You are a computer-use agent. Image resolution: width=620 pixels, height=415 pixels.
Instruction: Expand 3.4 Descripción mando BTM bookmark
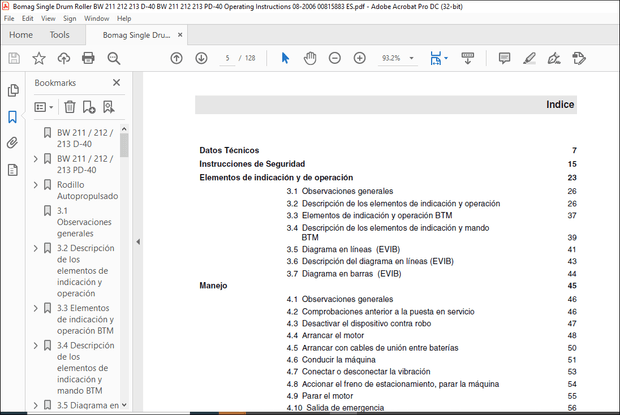click(36, 345)
